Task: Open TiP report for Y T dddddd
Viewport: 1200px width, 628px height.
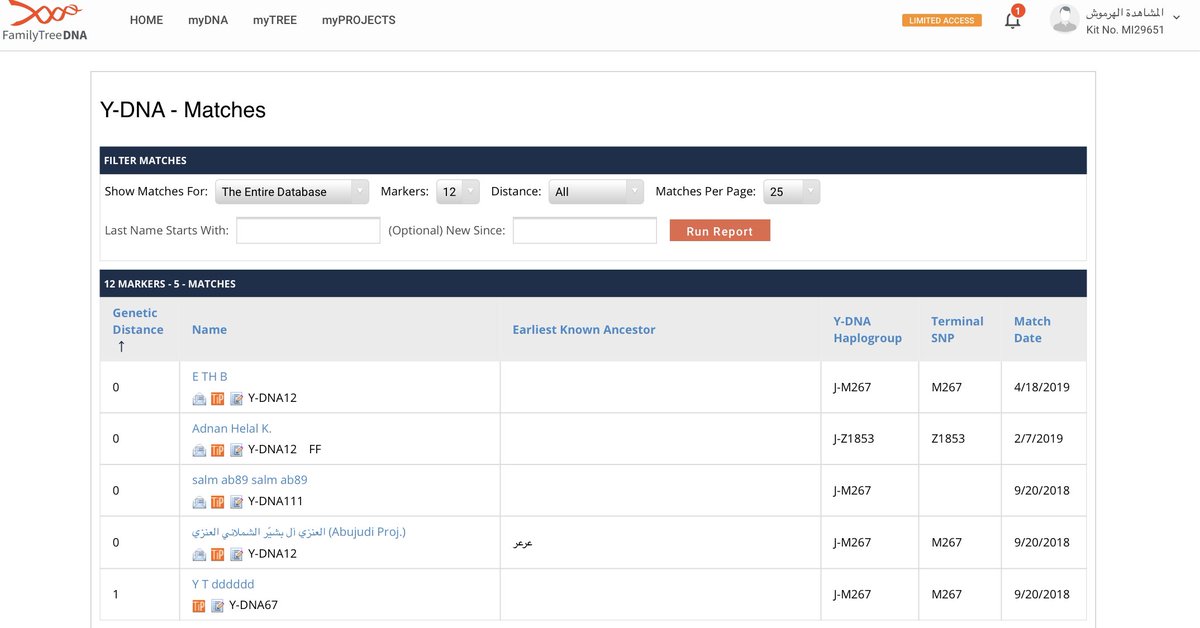Action: pos(198,606)
